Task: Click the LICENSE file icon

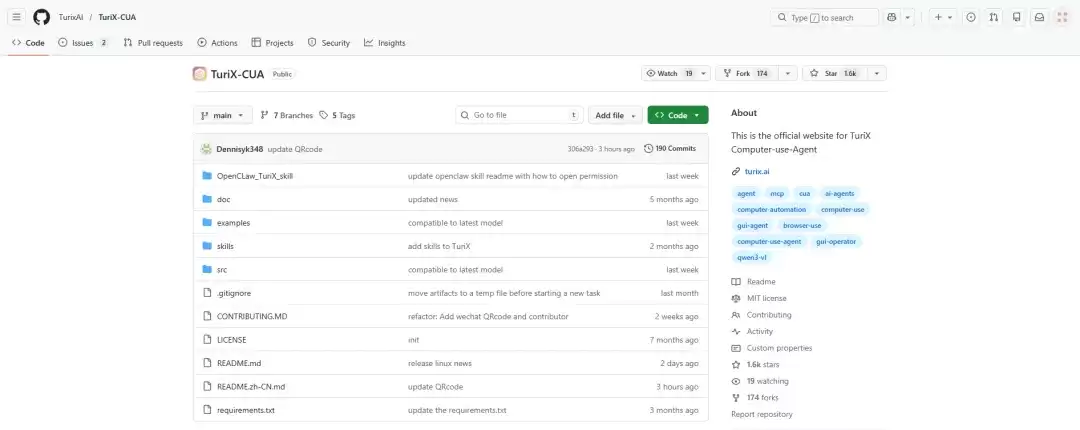Action: point(207,340)
